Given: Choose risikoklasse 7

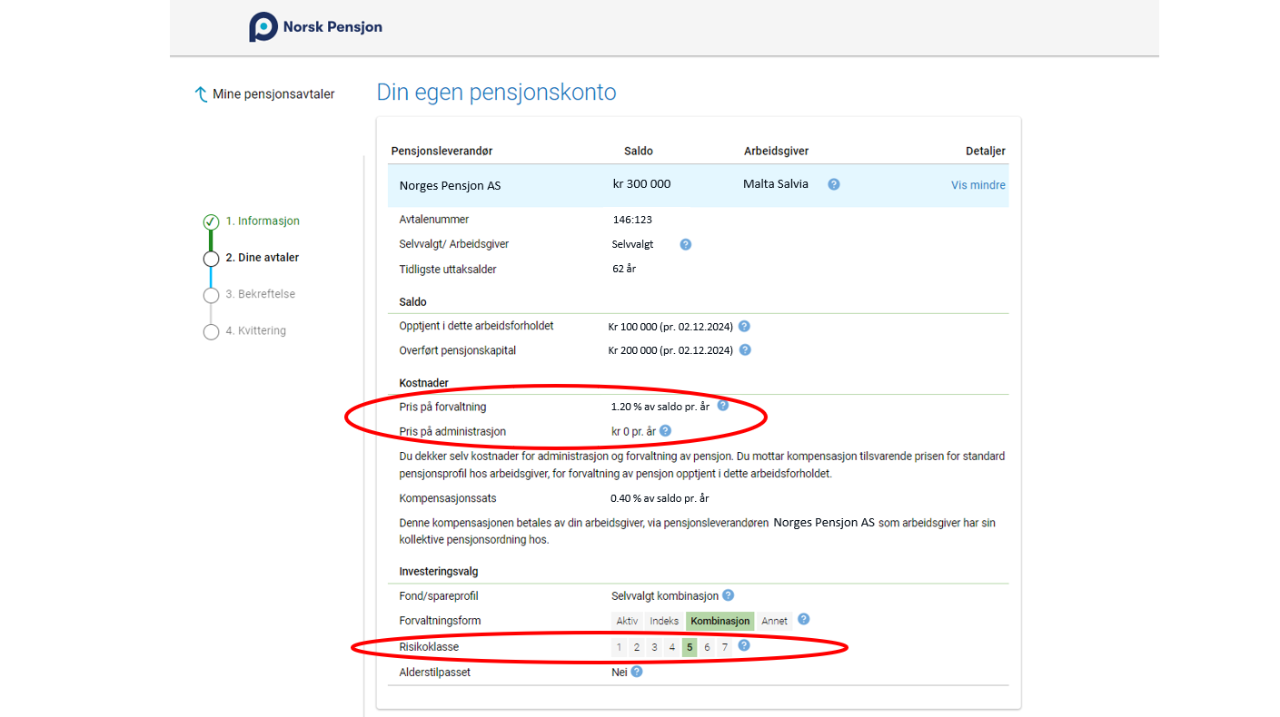Looking at the screenshot, I should click(724, 647).
